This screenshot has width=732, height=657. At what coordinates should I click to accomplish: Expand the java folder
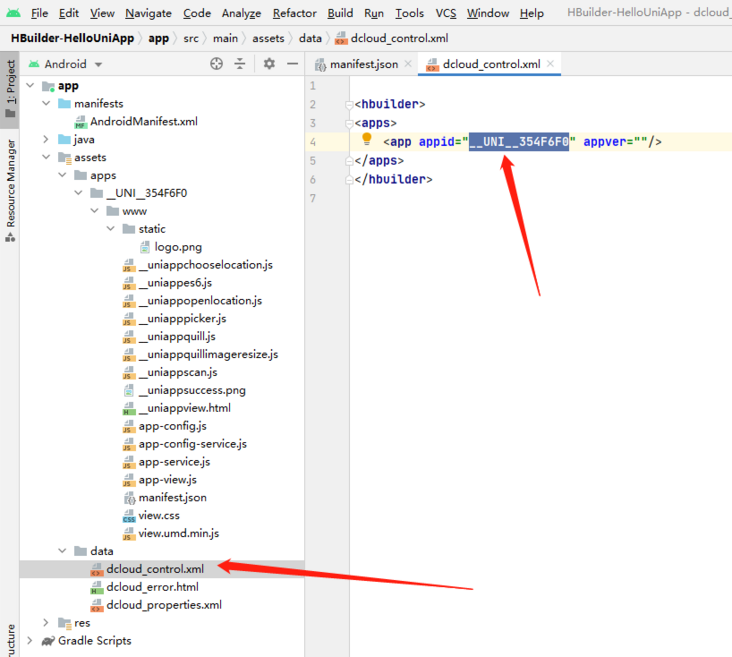tap(46, 139)
